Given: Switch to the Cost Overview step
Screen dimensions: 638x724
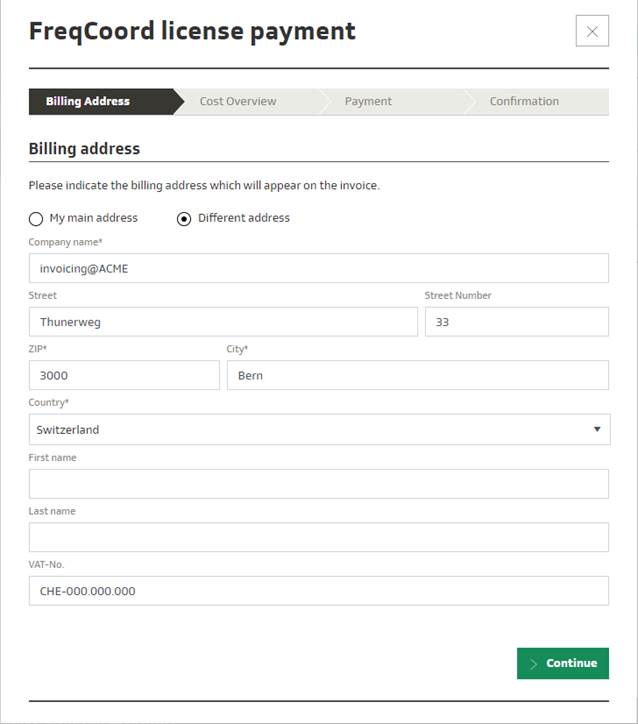Looking at the screenshot, I should pyautogui.click(x=238, y=101).
